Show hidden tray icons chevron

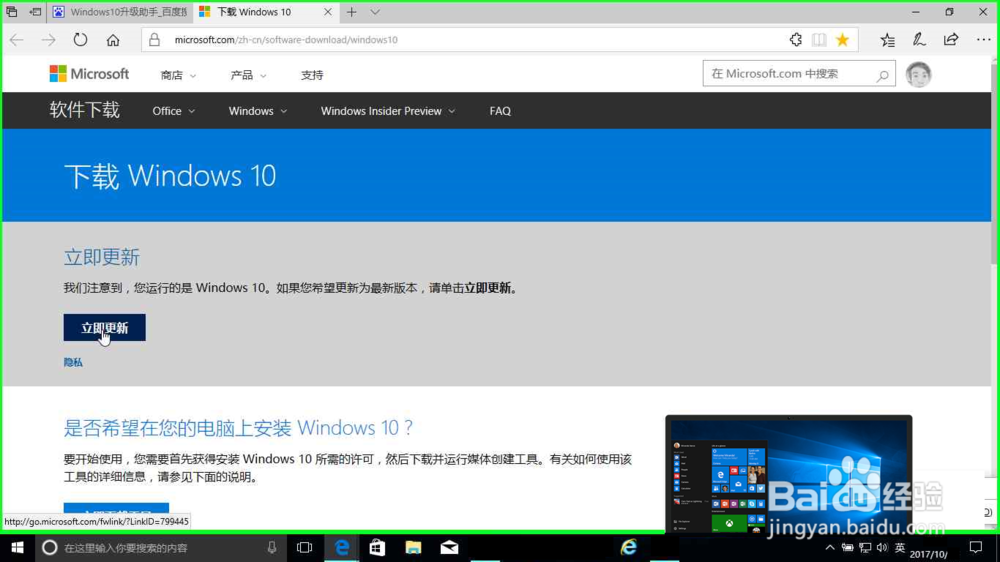pyautogui.click(x=830, y=547)
